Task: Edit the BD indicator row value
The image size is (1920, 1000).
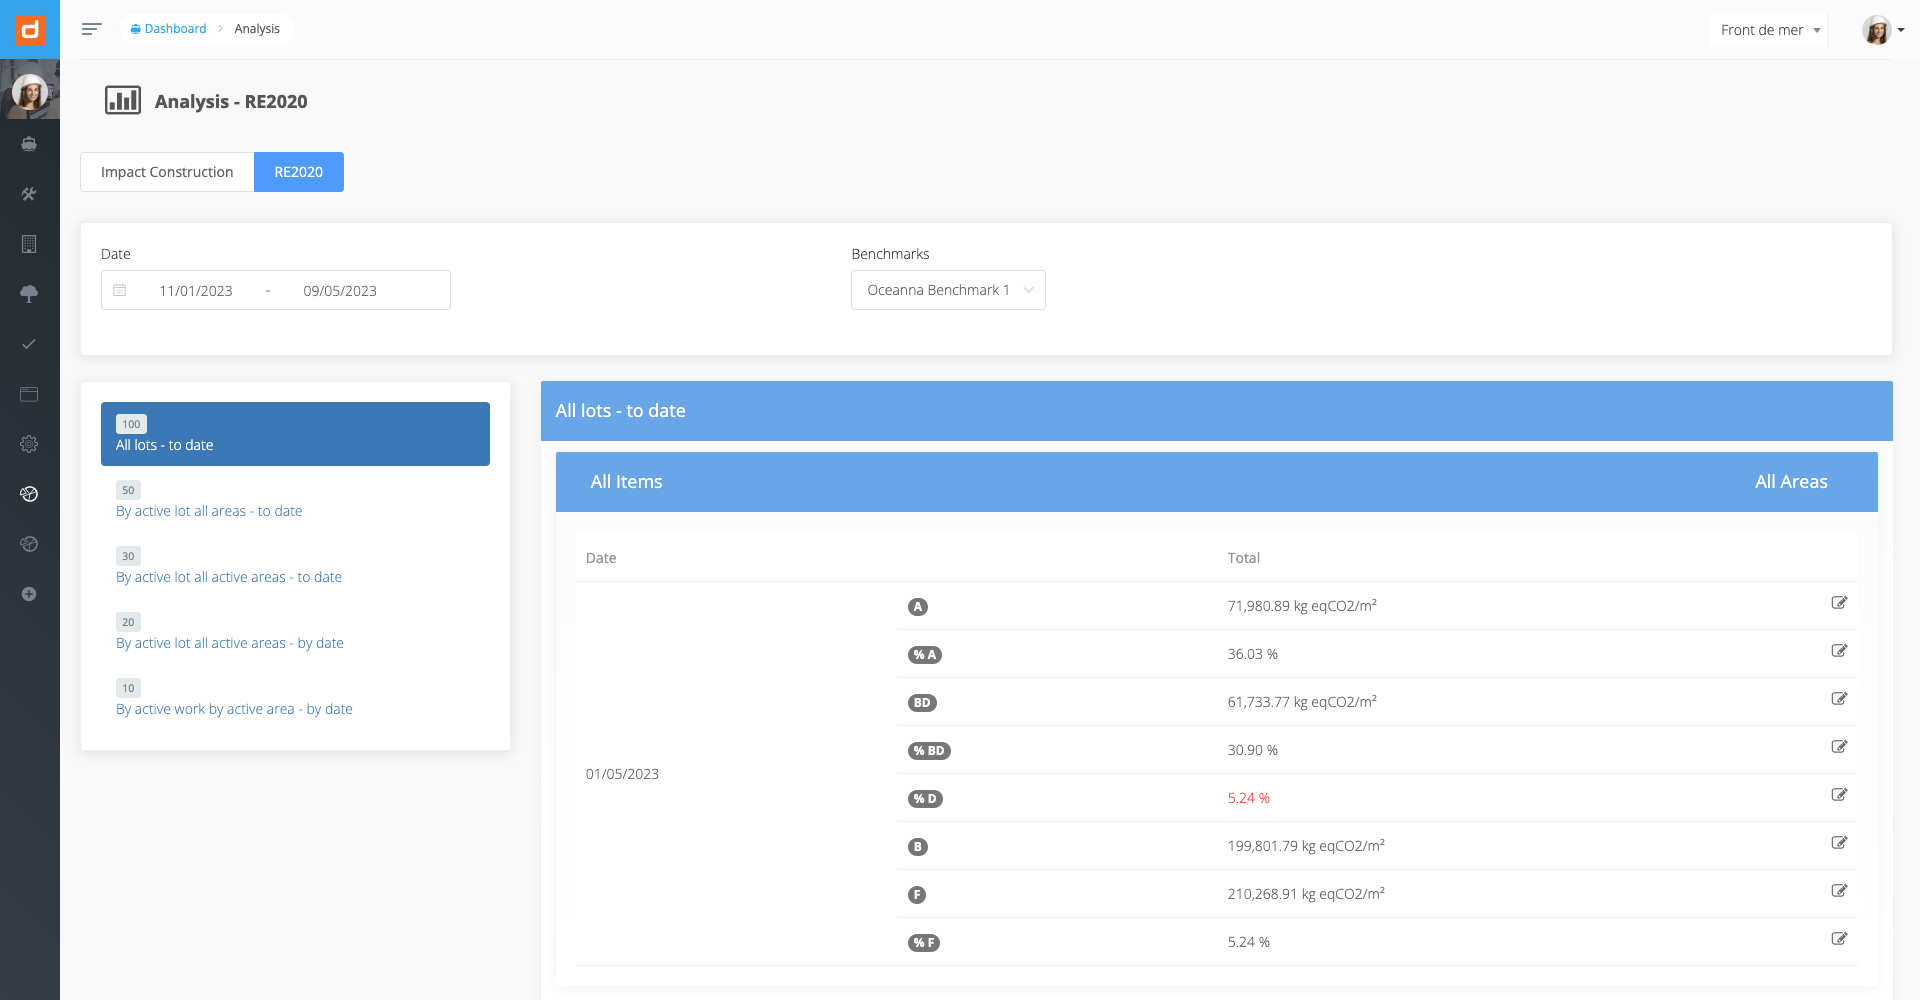Action: pos(1839,699)
